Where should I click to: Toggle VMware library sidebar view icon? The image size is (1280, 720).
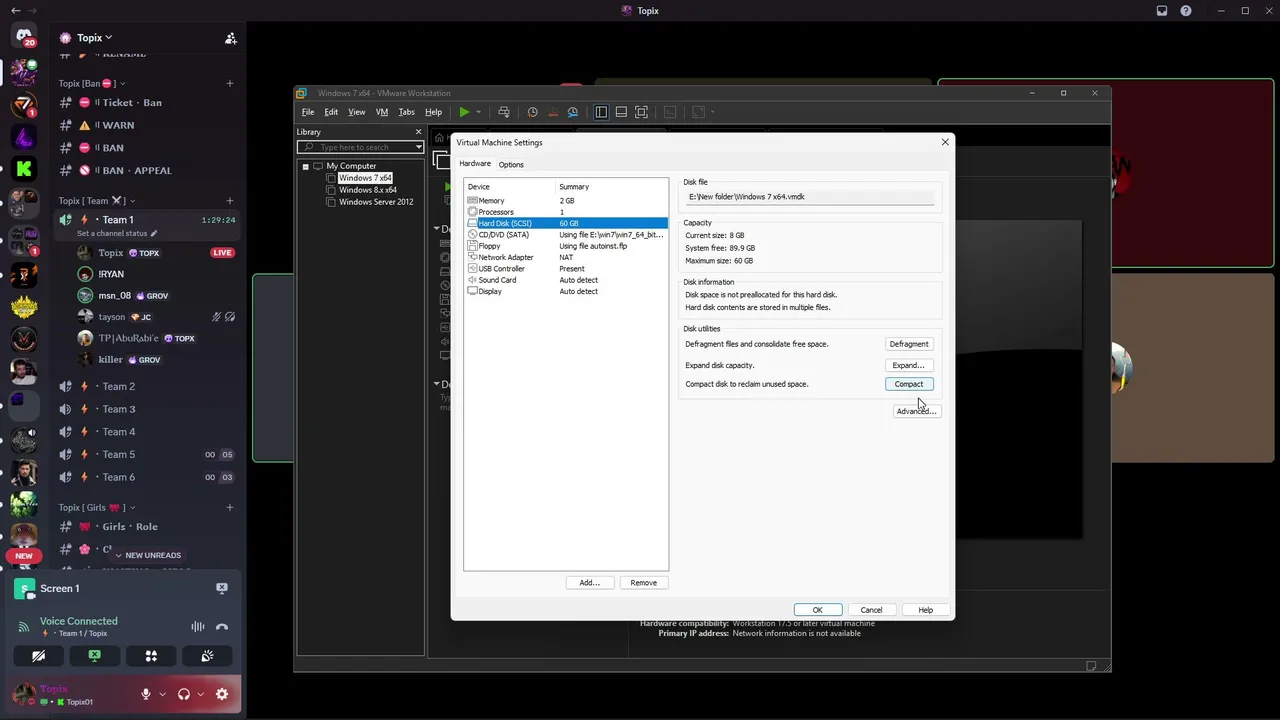coord(601,112)
